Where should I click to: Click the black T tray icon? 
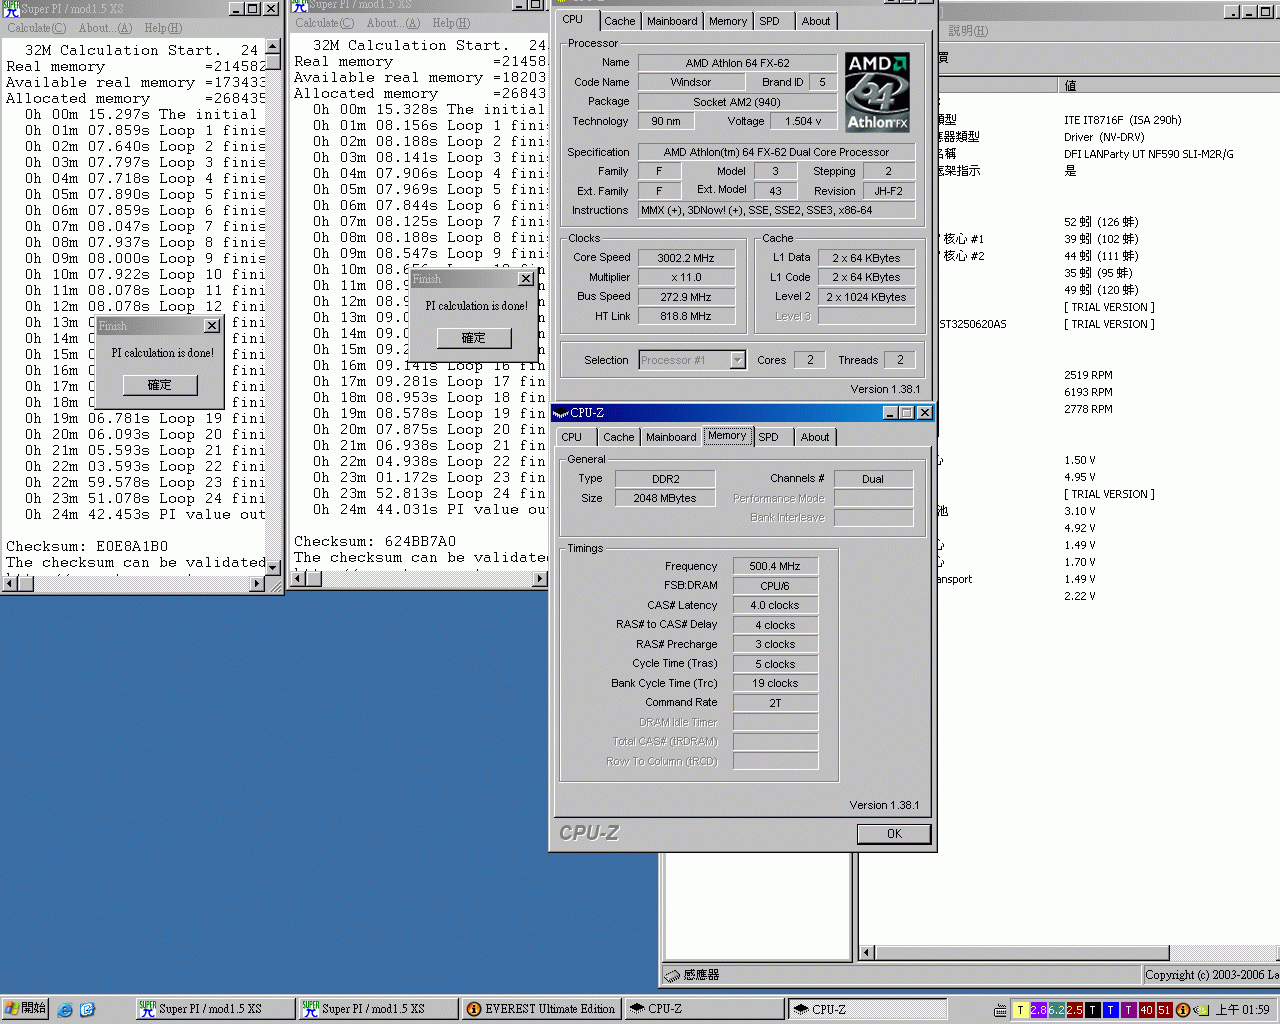[x=1092, y=1010]
